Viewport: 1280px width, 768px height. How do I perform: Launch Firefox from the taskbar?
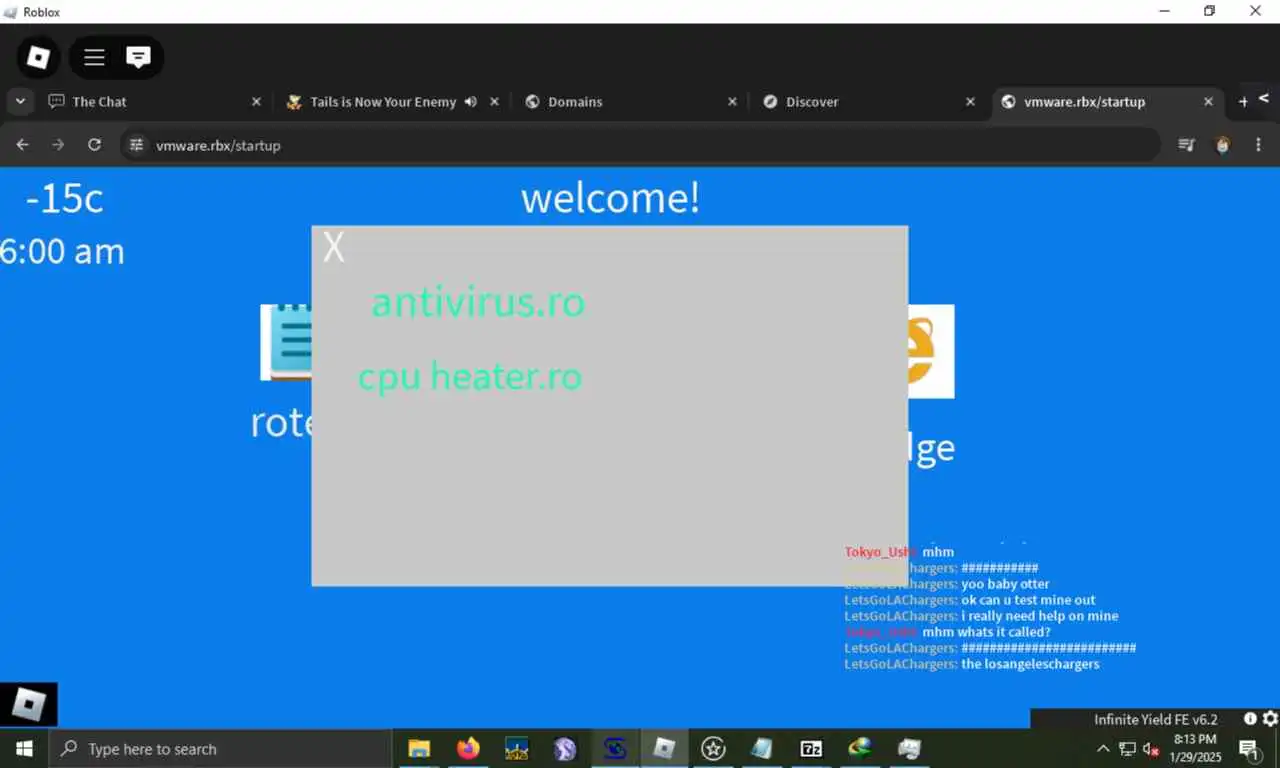(467, 748)
